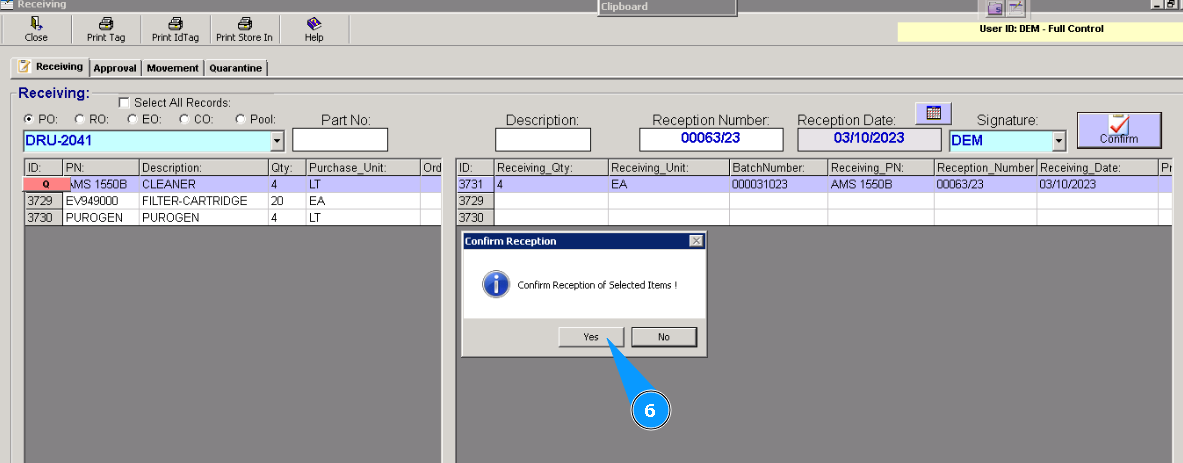This screenshot has height=463, width=1183.
Task: Select the Pool radio button
Action: (241, 118)
